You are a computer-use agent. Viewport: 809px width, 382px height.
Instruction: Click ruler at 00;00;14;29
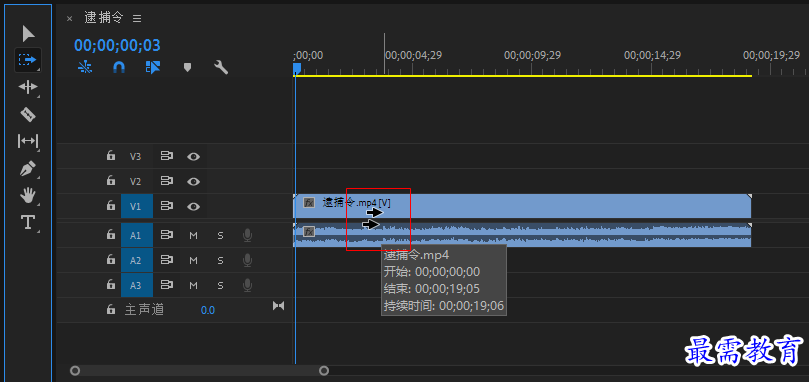[652, 55]
